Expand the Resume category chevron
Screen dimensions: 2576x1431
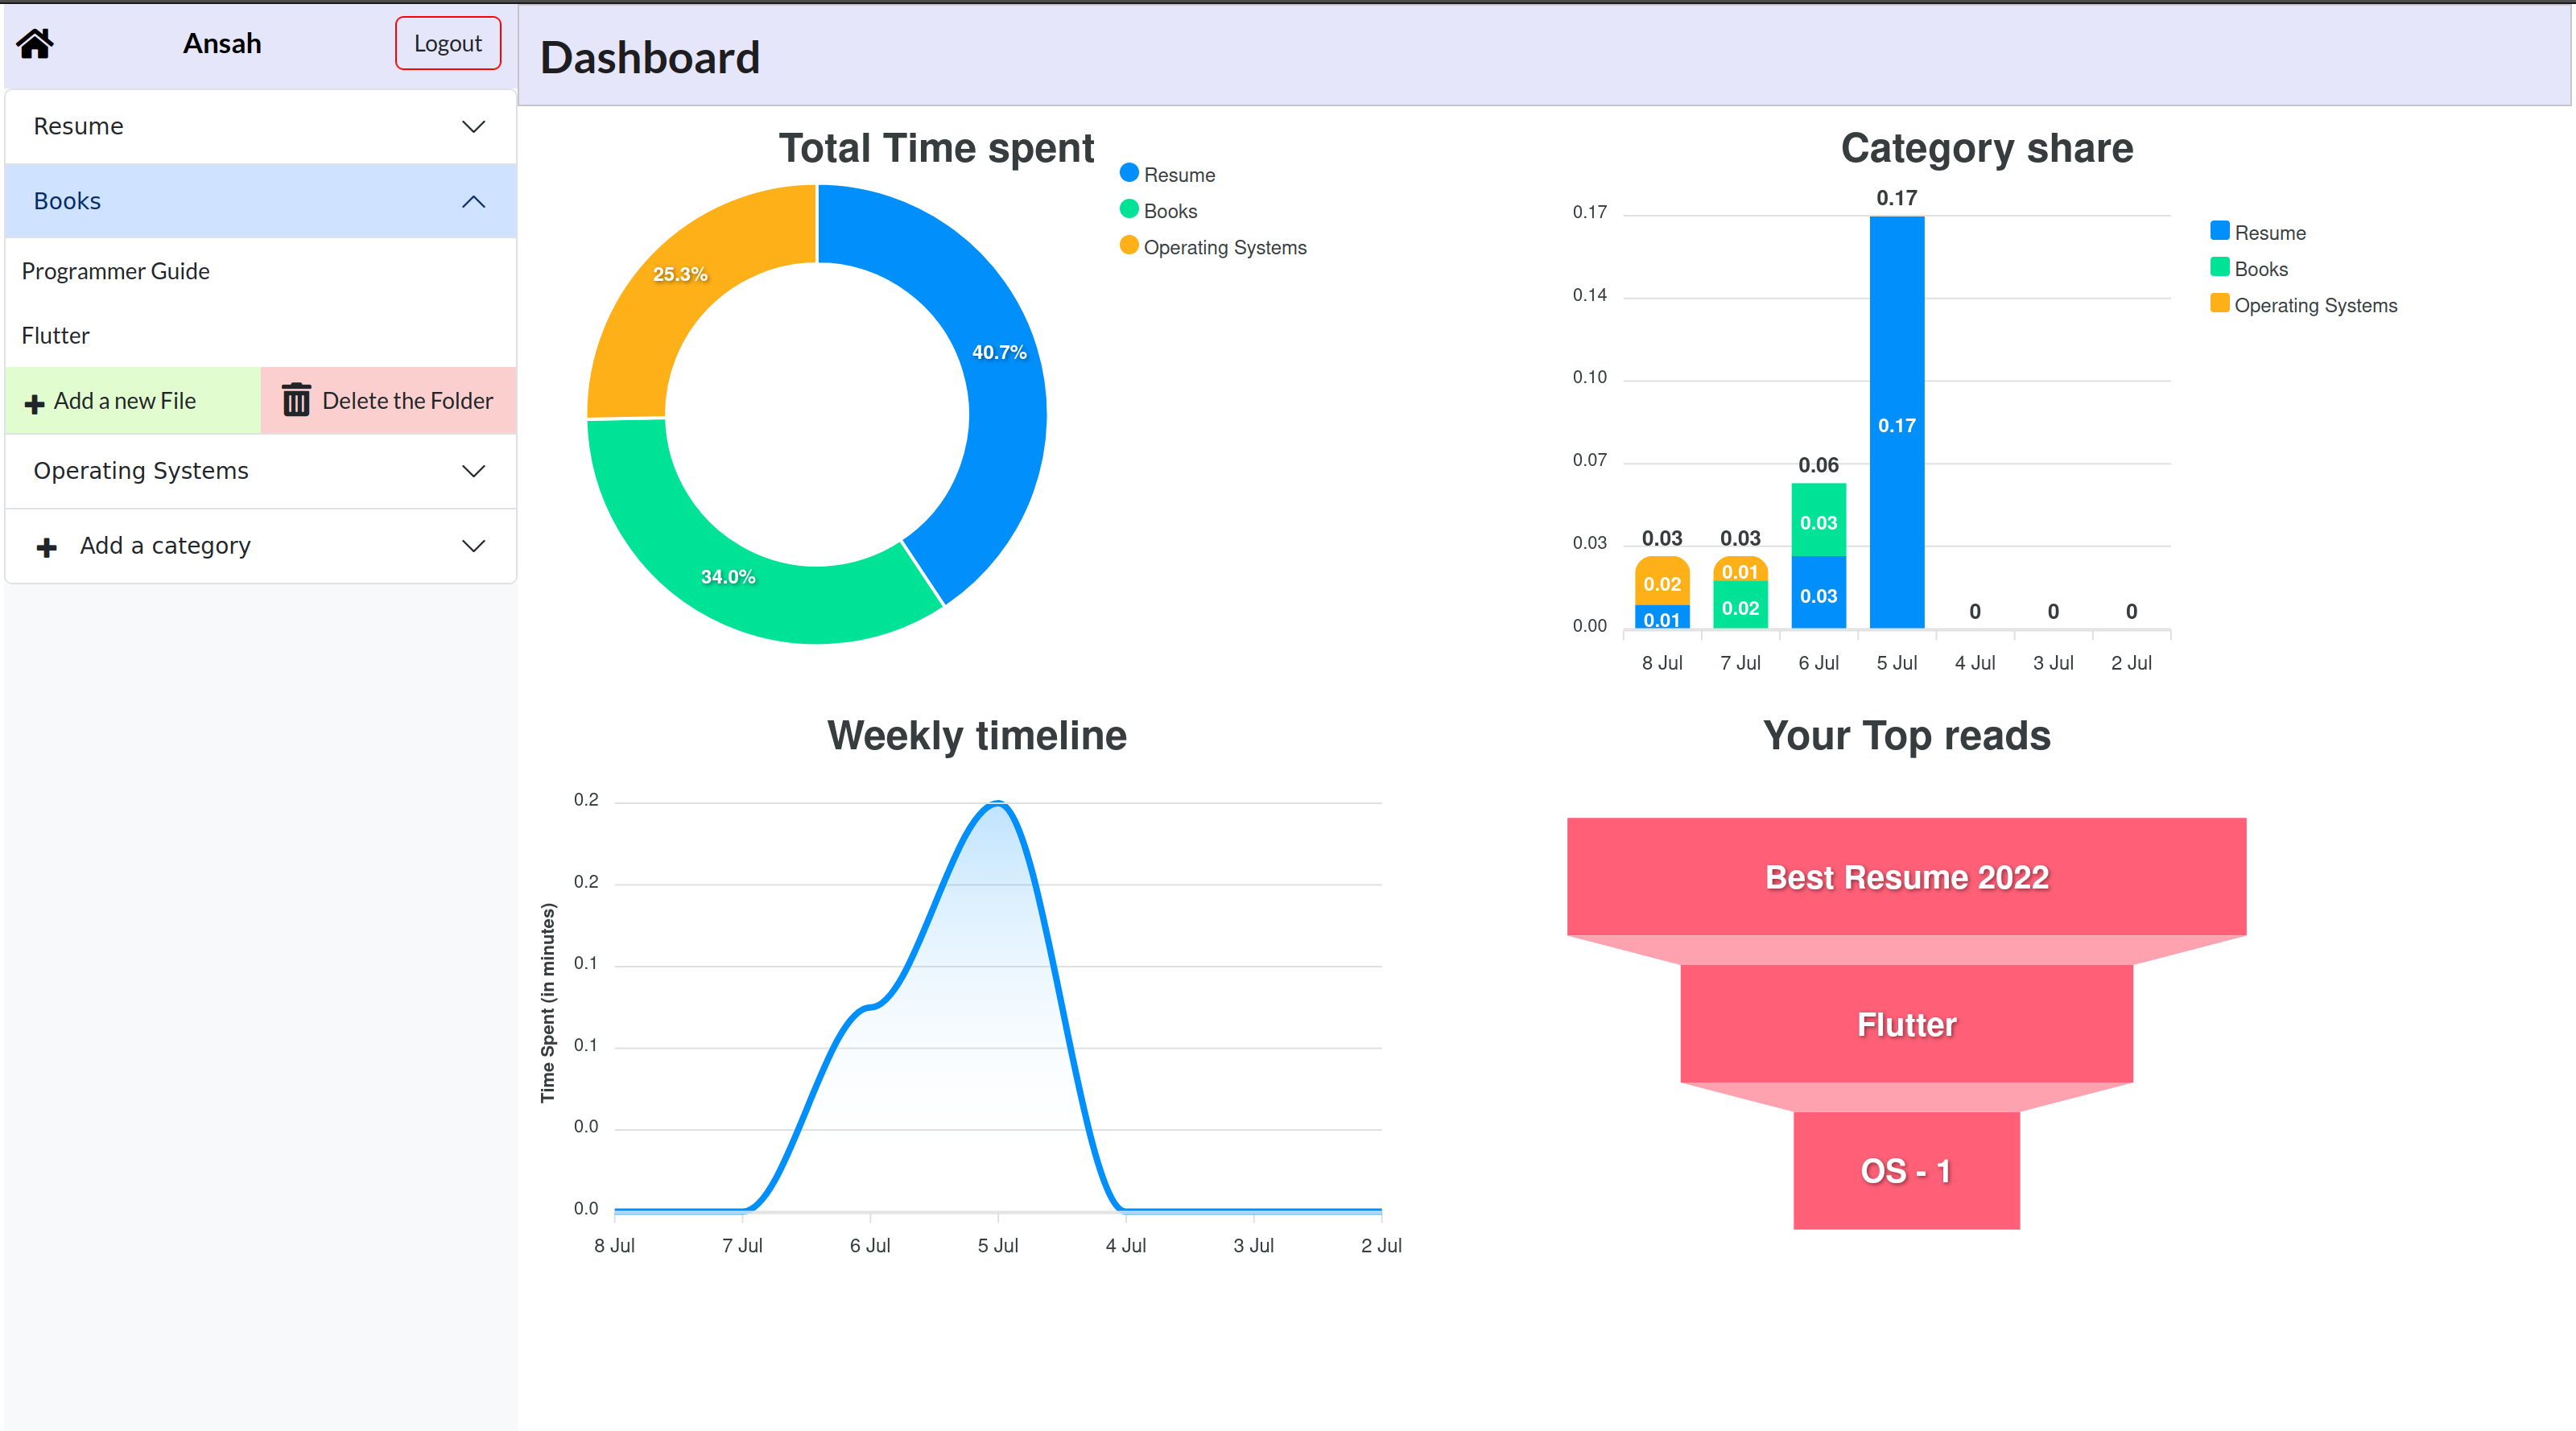pos(473,127)
